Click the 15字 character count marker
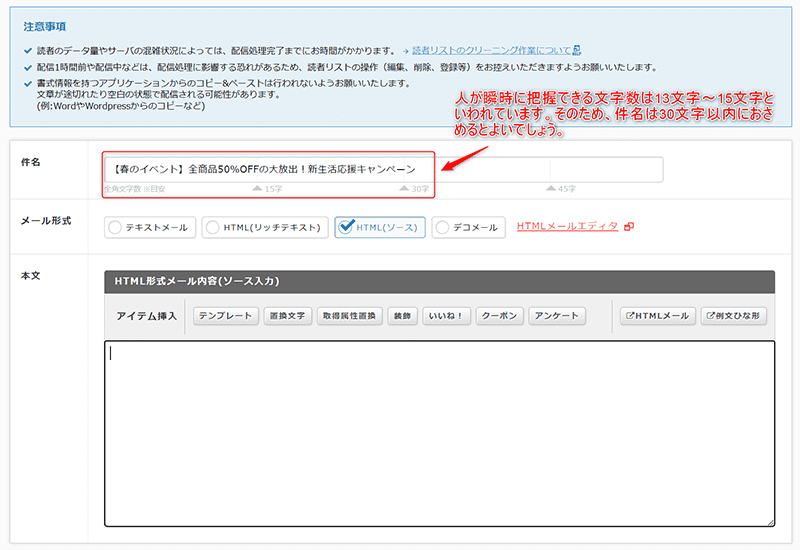Screen dimensions: 800x550 [268, 189]
